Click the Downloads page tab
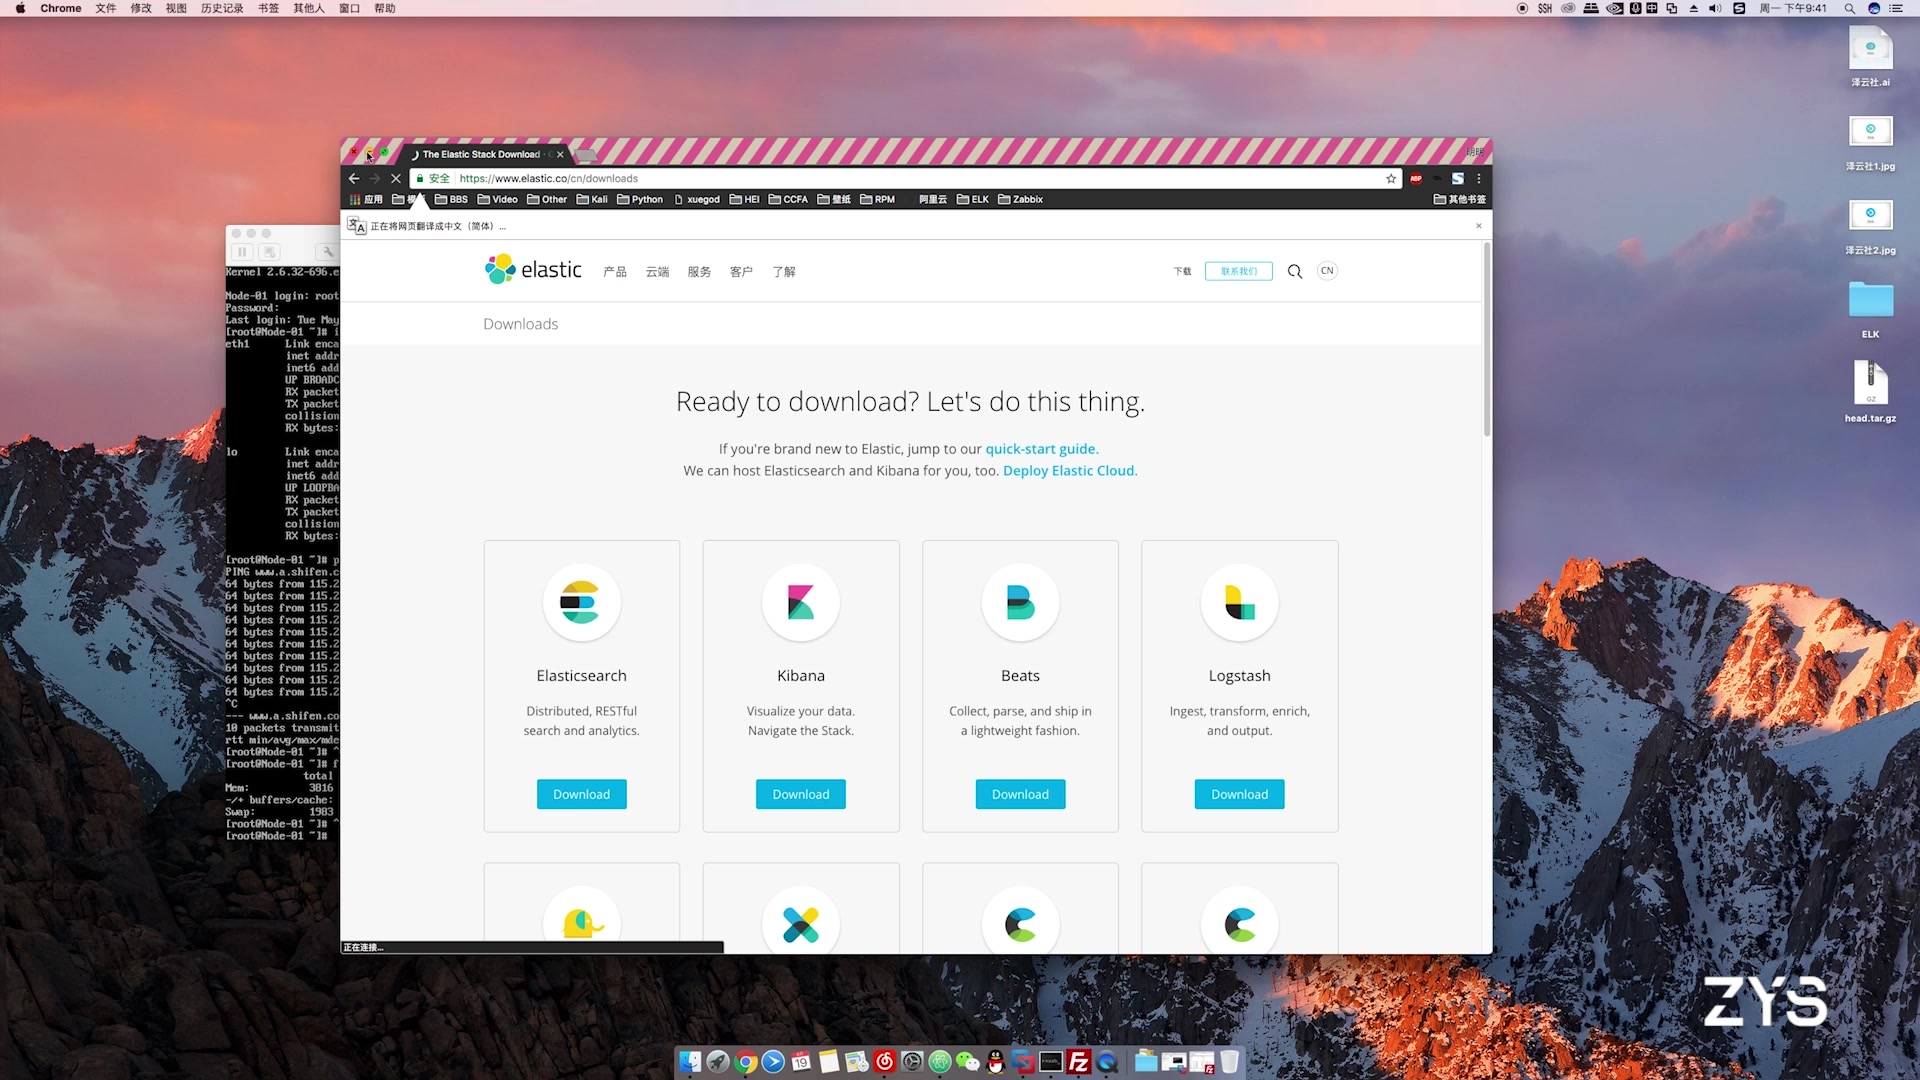1920x1080 pixels. click(x=483, y=153)
